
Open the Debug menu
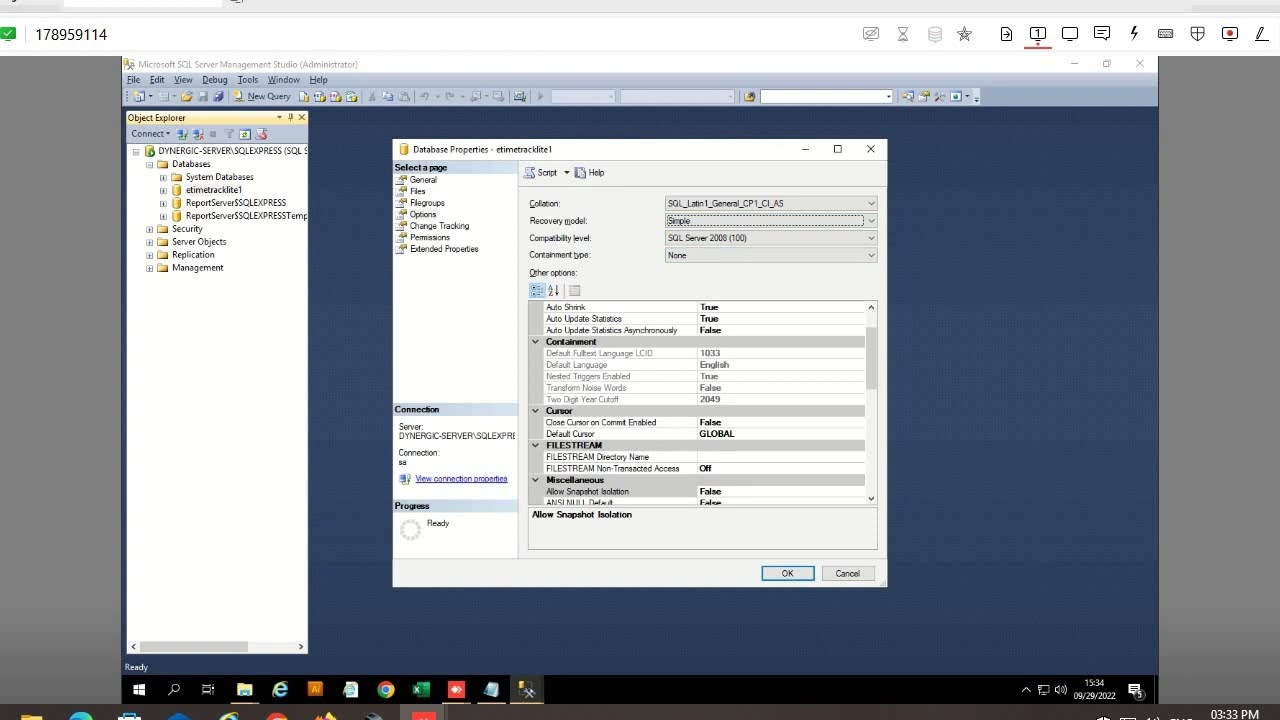click(214, 80)
